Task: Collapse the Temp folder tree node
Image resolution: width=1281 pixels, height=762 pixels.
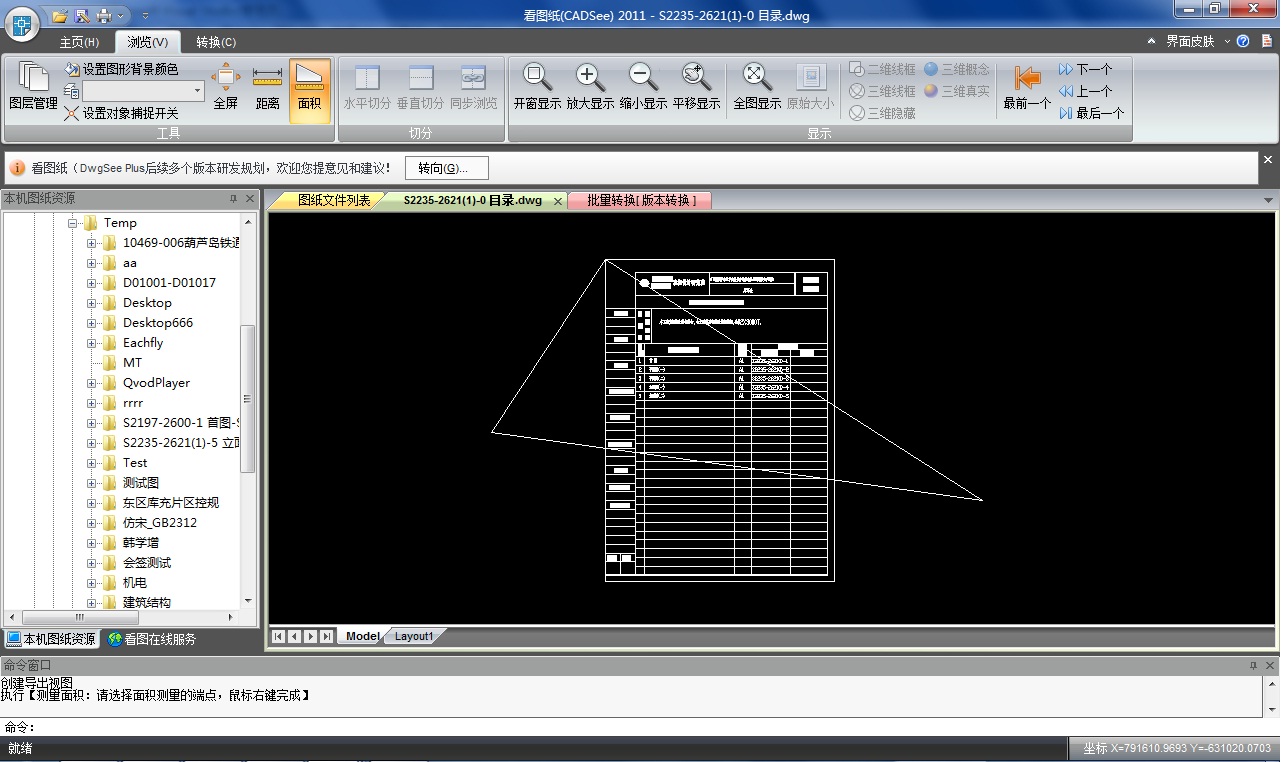Action: point(73,223)
